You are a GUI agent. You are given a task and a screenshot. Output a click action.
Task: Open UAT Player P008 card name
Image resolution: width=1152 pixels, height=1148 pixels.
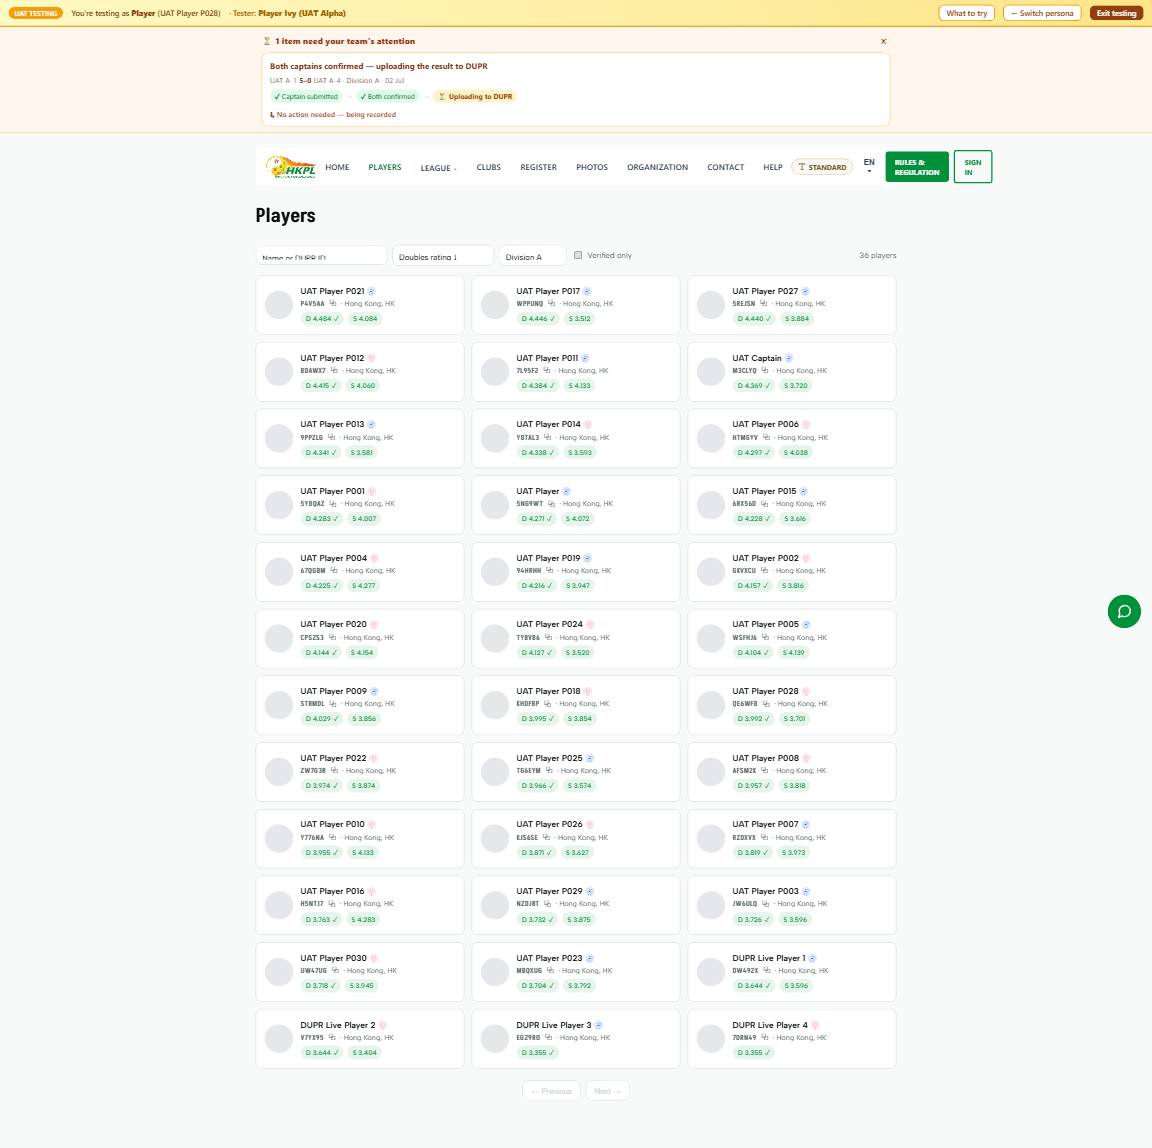765,758
